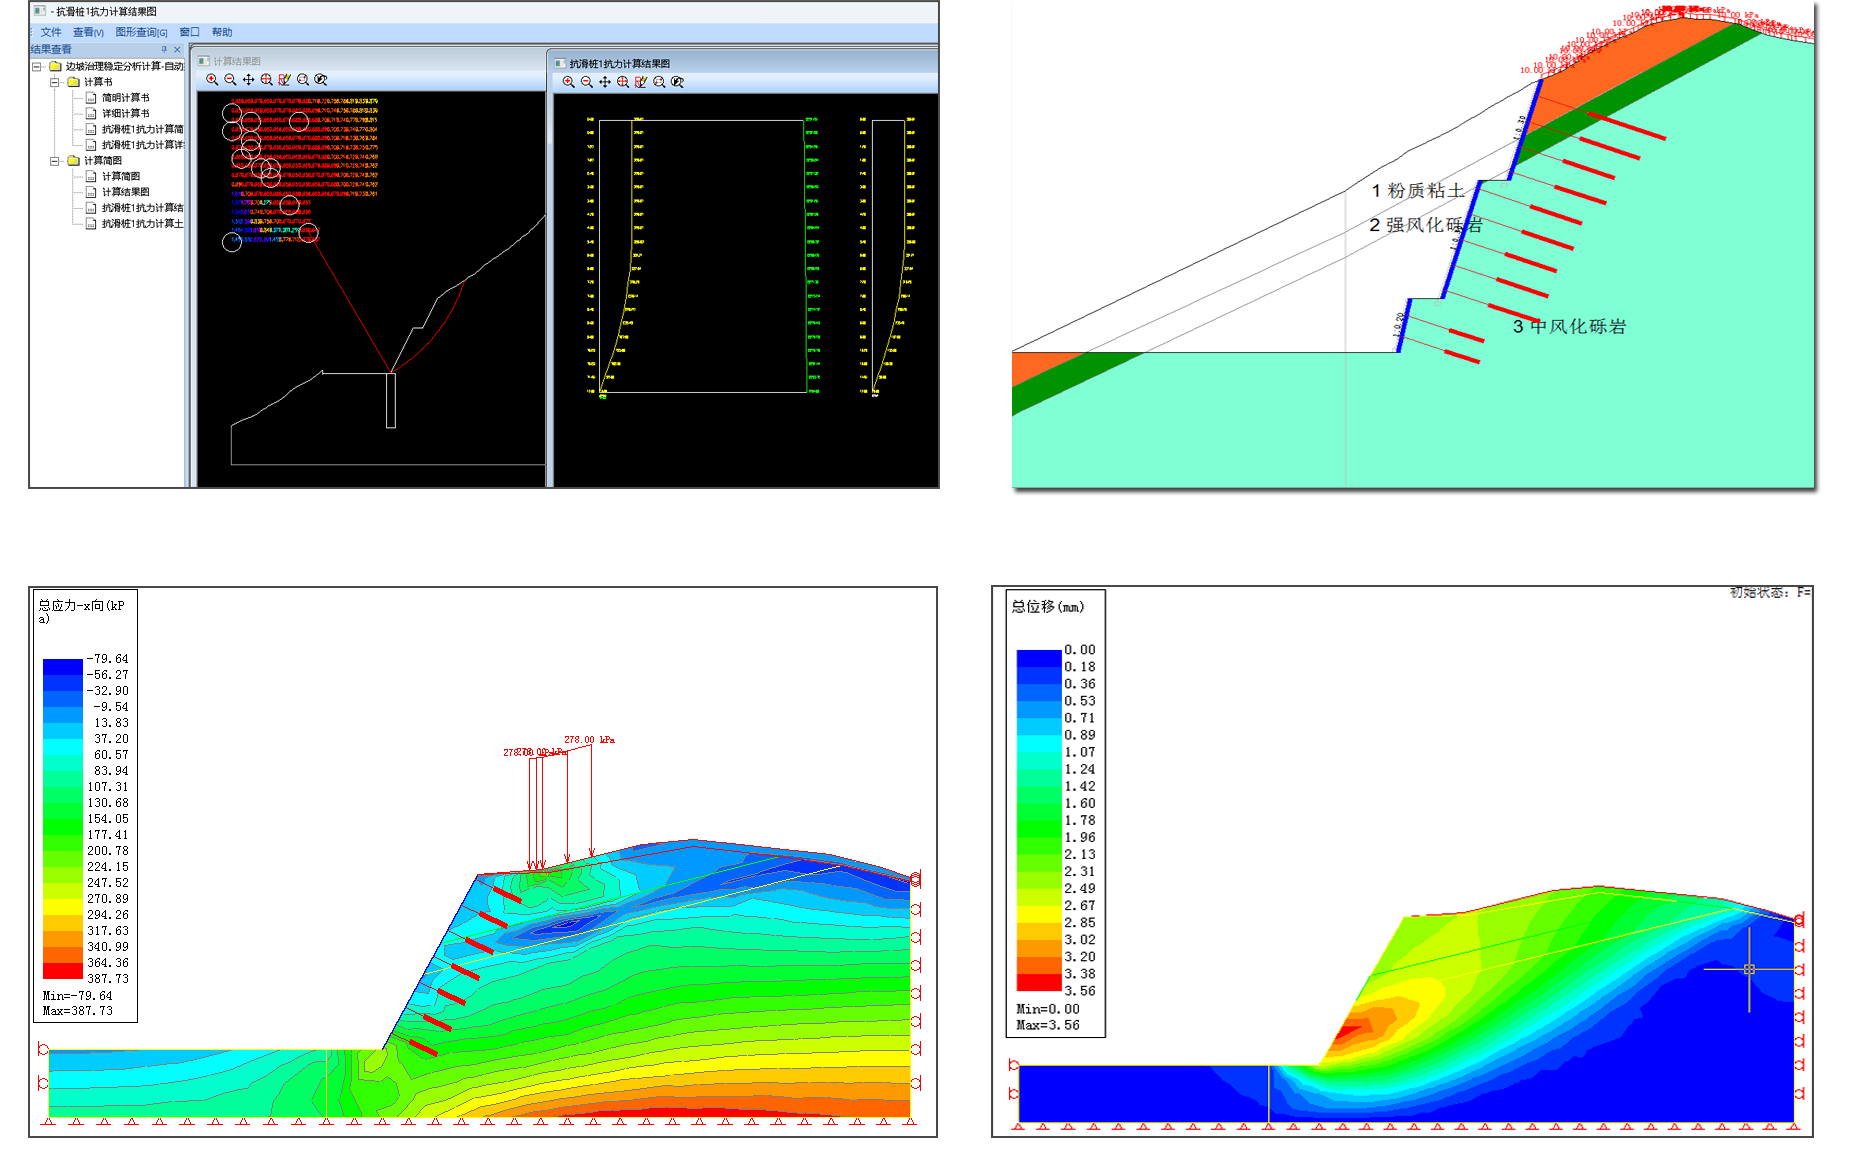Click zoom out icon in 计算结果图 window
Image resolution: width=1851 pixels, height=1166 pixels.
tap(230, 80)
